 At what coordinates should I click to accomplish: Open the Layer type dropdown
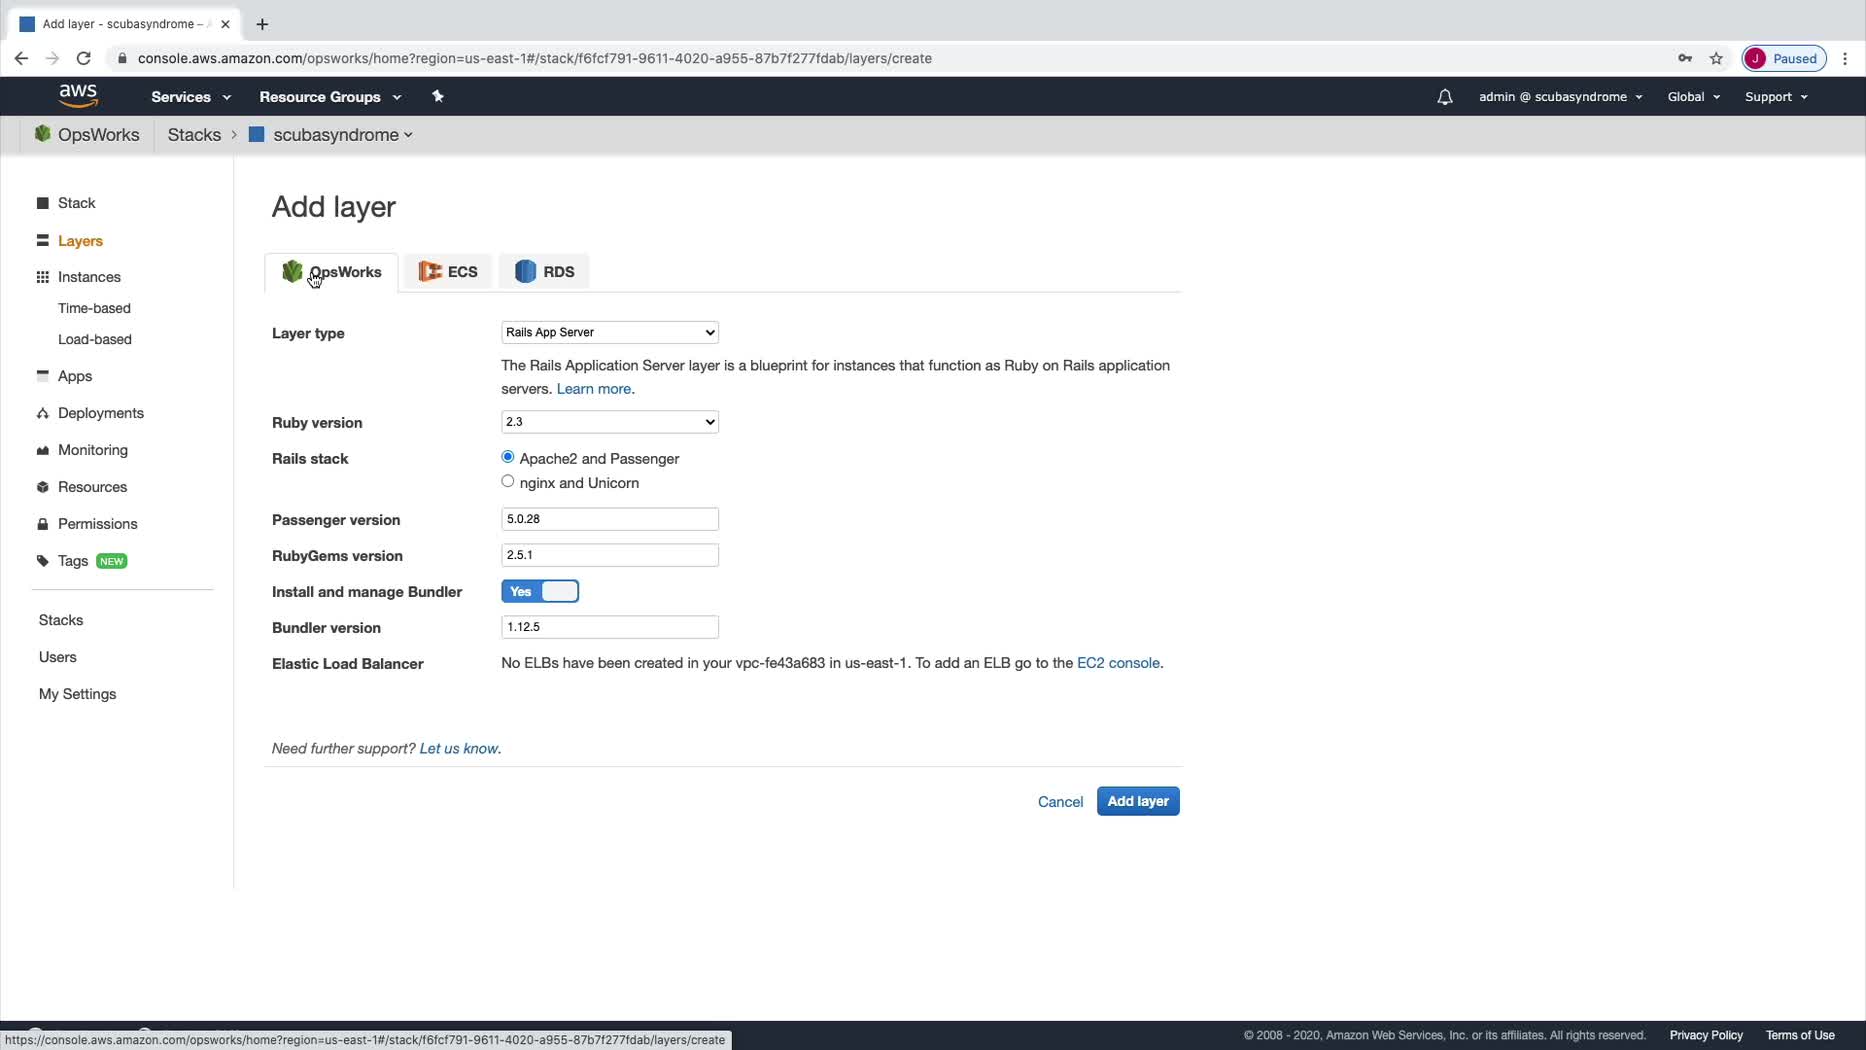coord(610,332)
